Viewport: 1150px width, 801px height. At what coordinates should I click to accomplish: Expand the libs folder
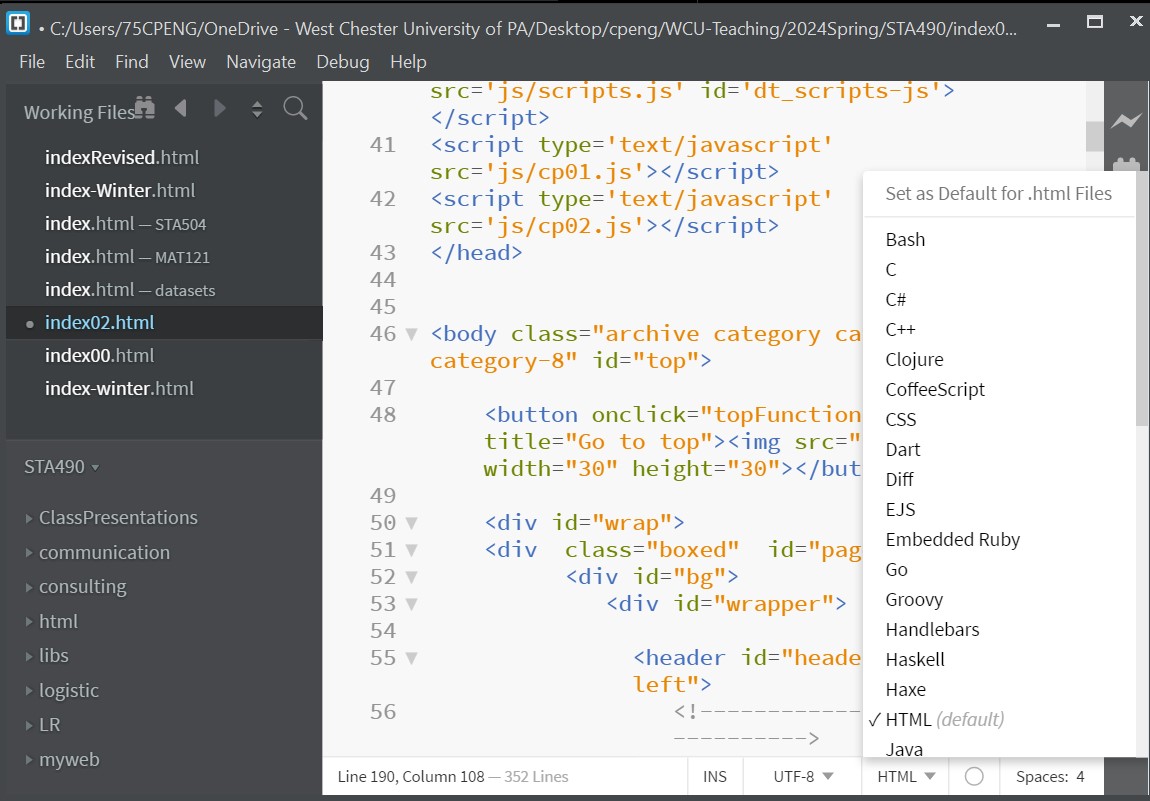[29, 656]
